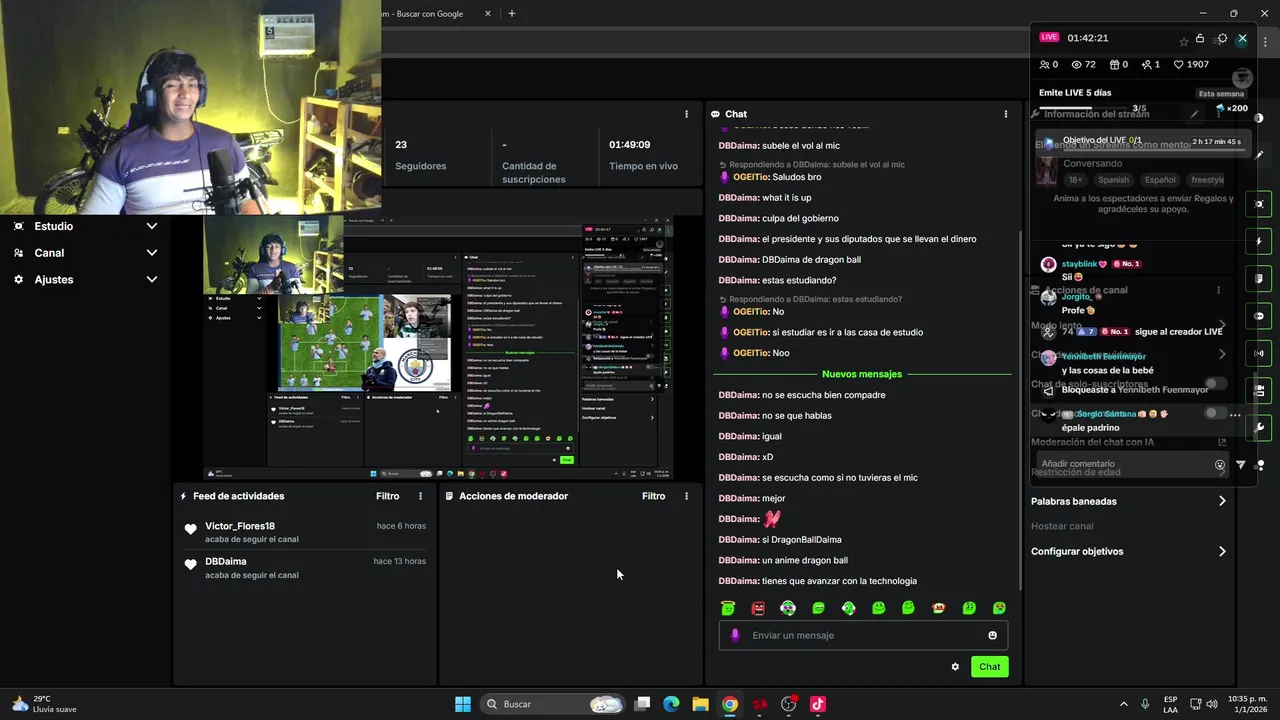This screenshot has width=1280, height=720.
Task: Jump to Nuevos mensajes divider
Action: point(861,374)
